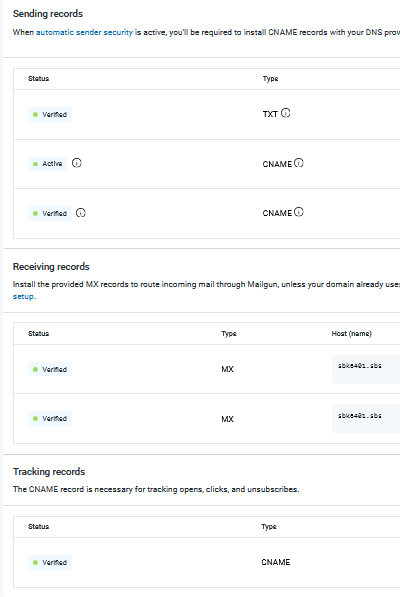This screenshot has height=597, width=400.
Task: Click Verified badge of first MX record
Action: (50, 369)
